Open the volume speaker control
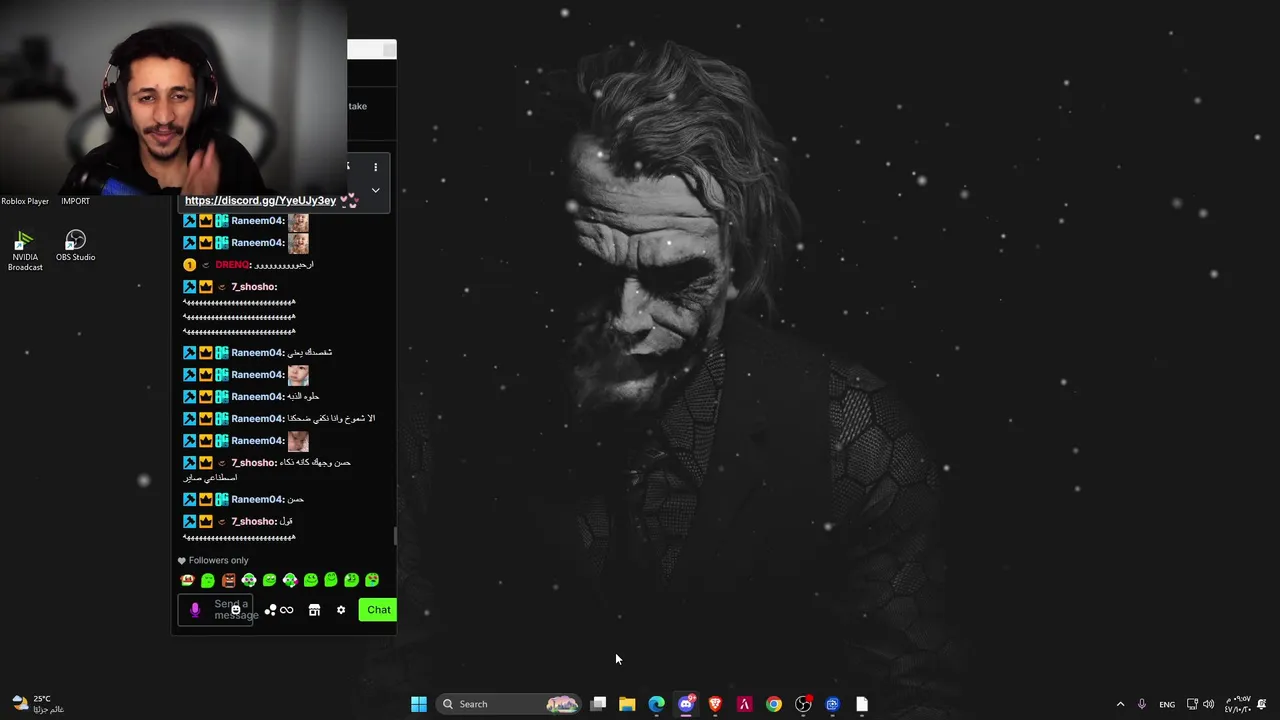The image size is (1280, 720). click(x=1209, y=704)
